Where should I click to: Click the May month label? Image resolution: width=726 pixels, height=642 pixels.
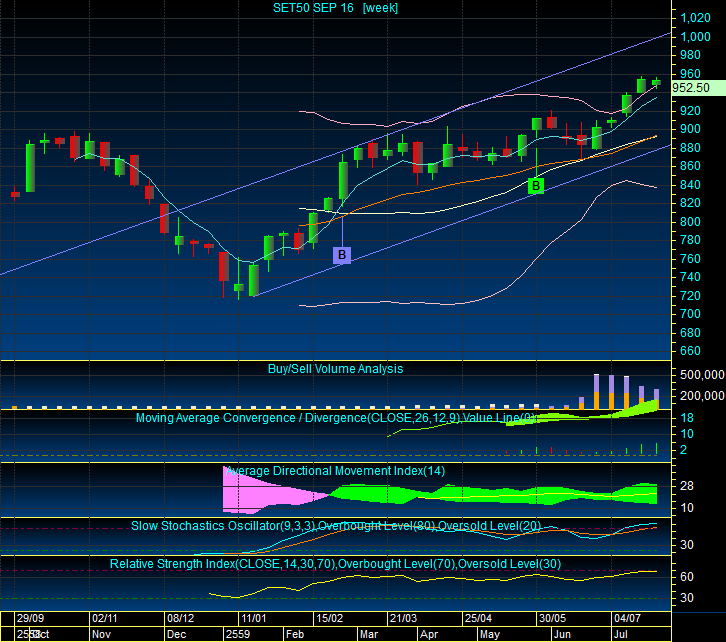pos(490,634)
